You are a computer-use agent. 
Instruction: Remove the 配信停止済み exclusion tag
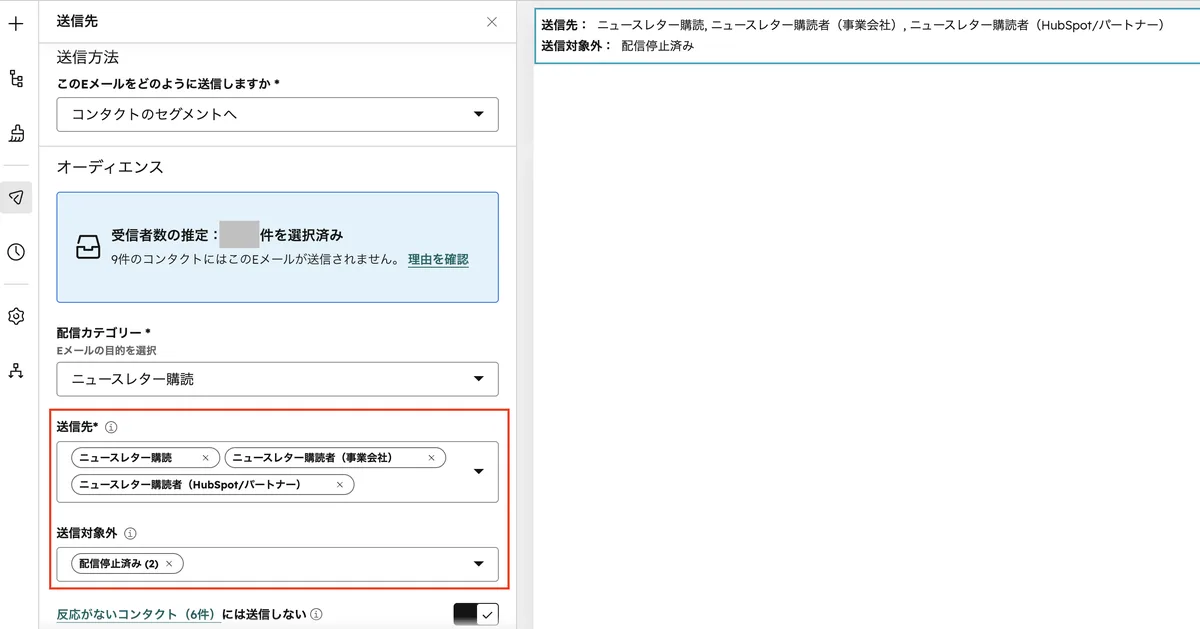pyautogui.click(x=170, y=563)
